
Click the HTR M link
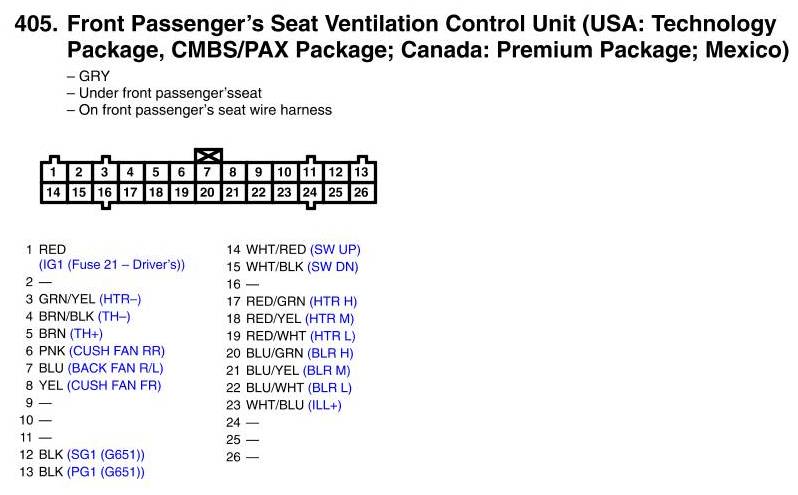tap(333, 318)
